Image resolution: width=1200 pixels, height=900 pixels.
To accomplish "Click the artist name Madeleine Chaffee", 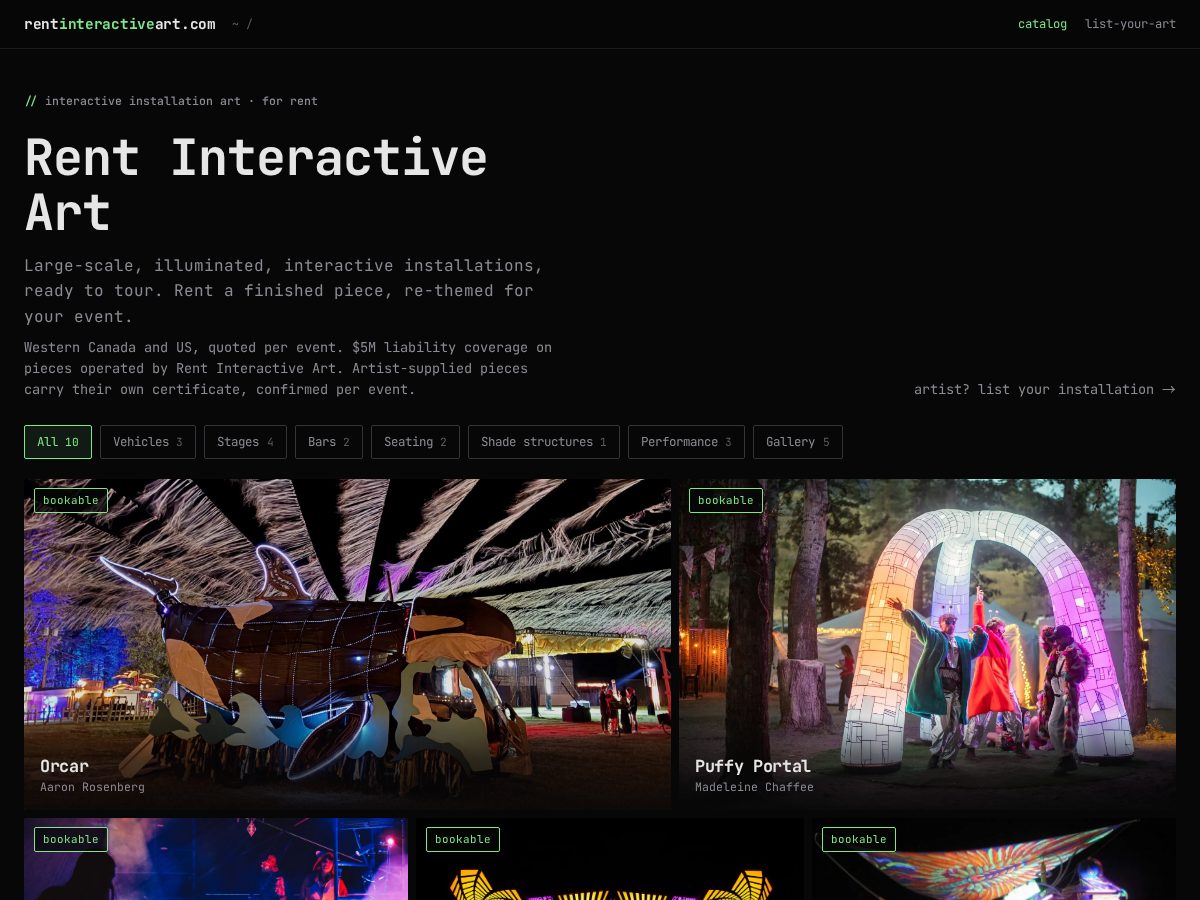I will pos(754,787).
